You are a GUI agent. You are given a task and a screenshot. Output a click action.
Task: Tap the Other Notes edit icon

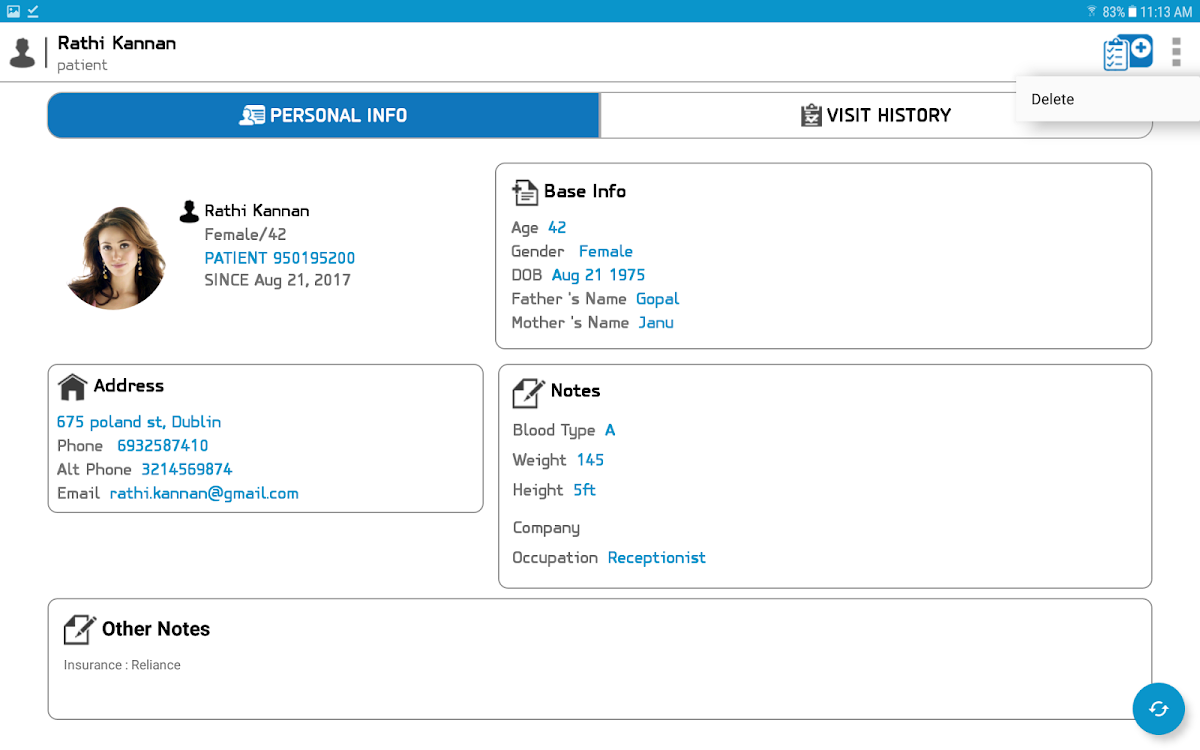(79, 629)
